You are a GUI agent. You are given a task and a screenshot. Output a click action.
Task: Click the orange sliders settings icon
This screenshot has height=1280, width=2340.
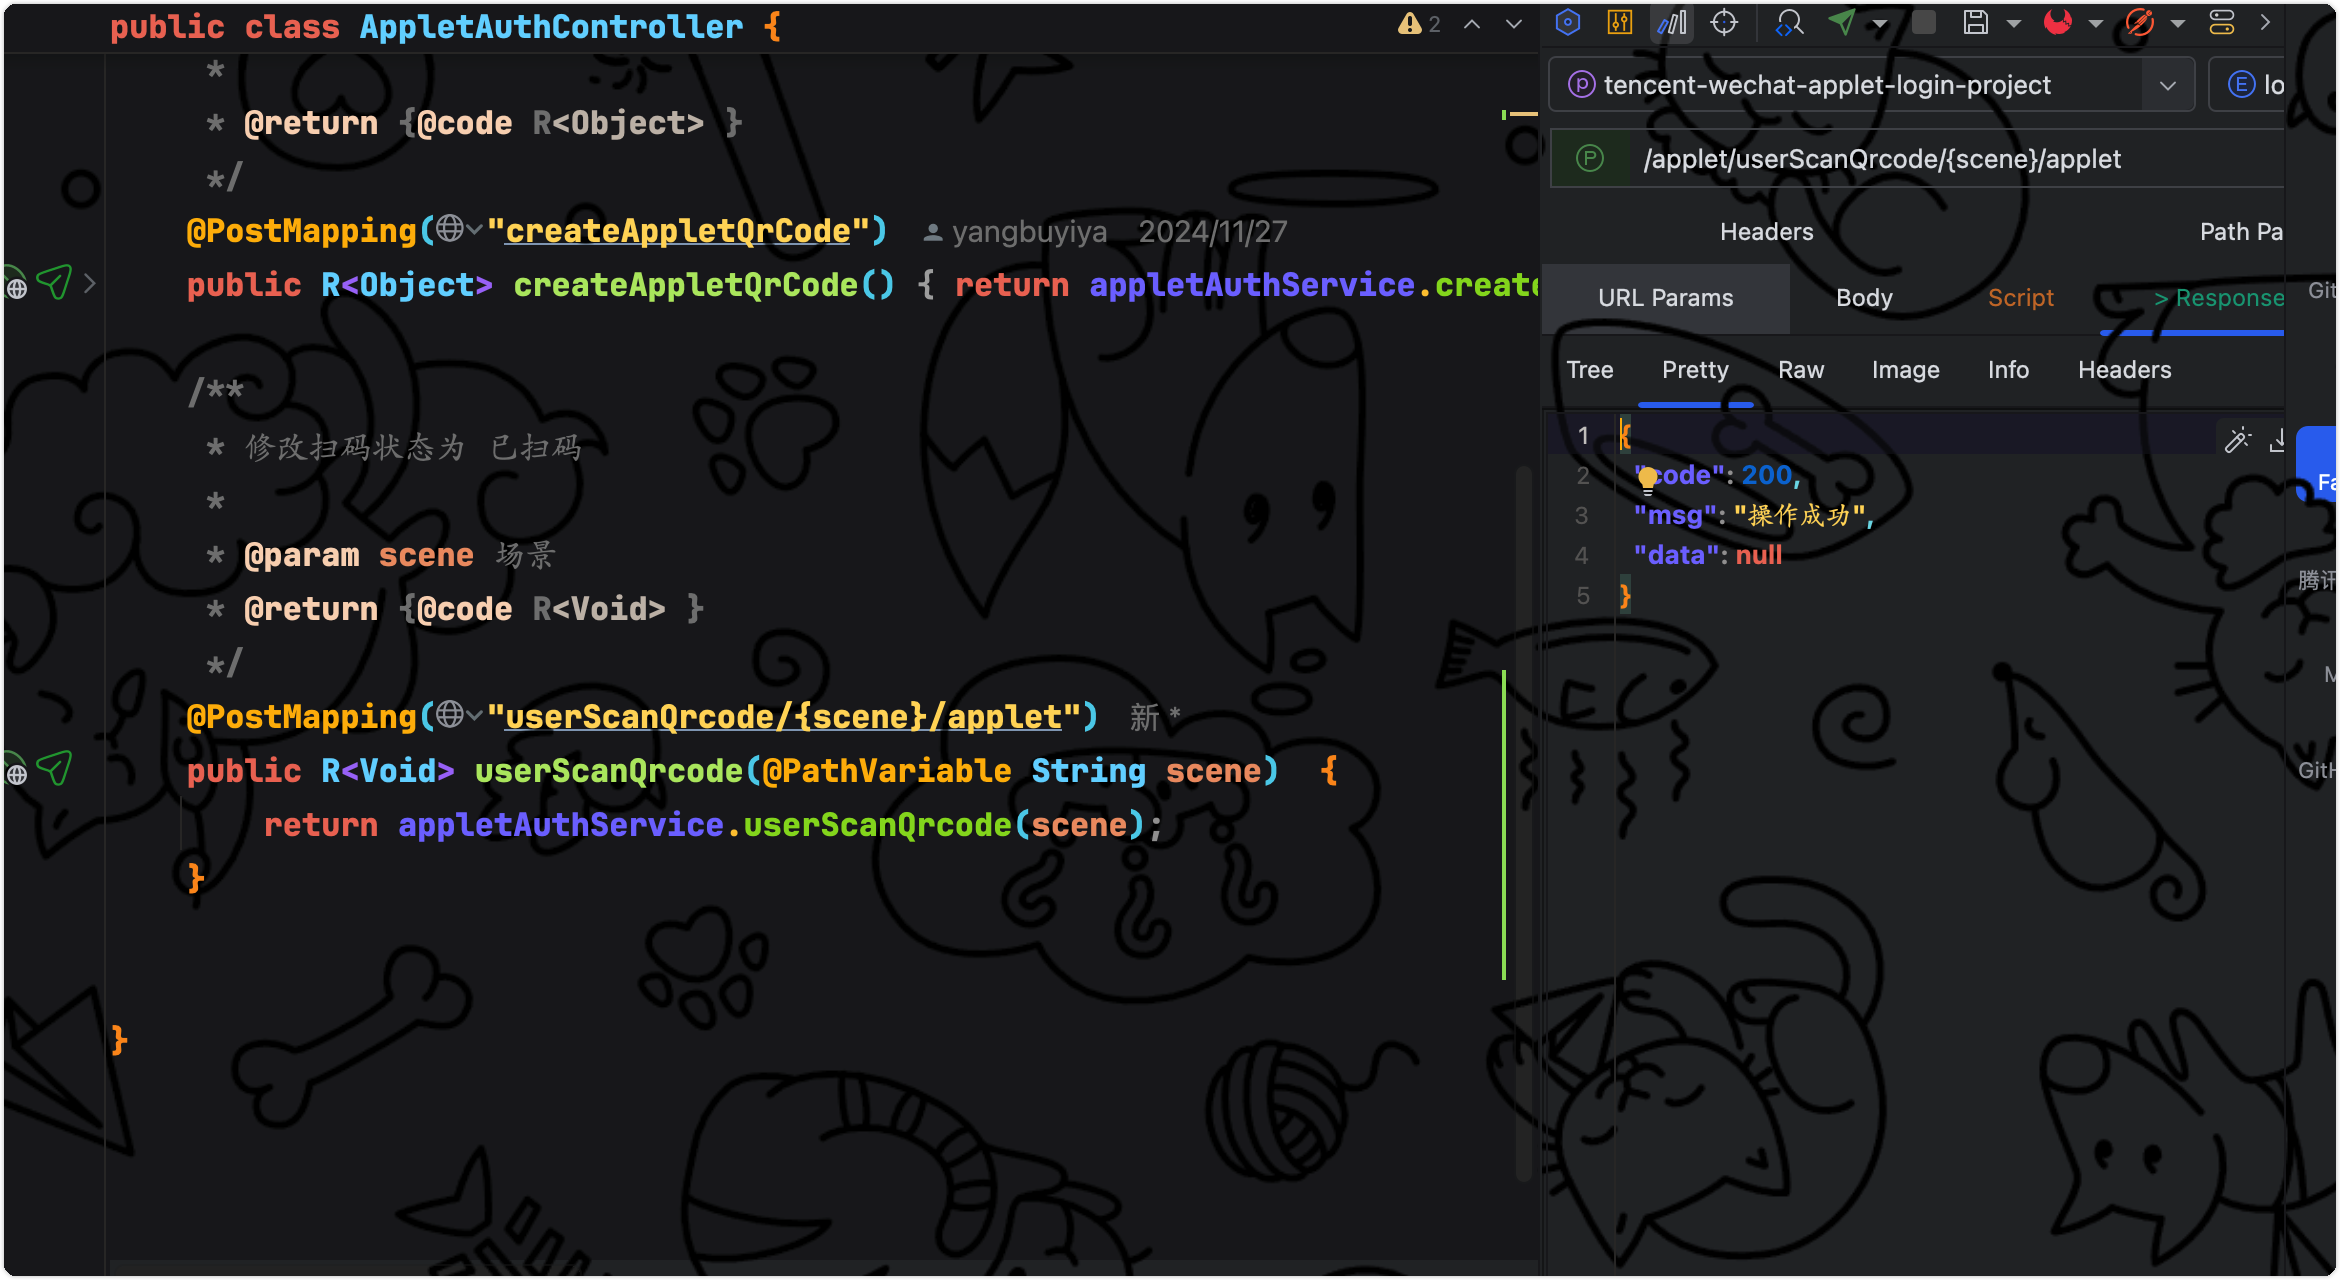[x=1620, y=22]
